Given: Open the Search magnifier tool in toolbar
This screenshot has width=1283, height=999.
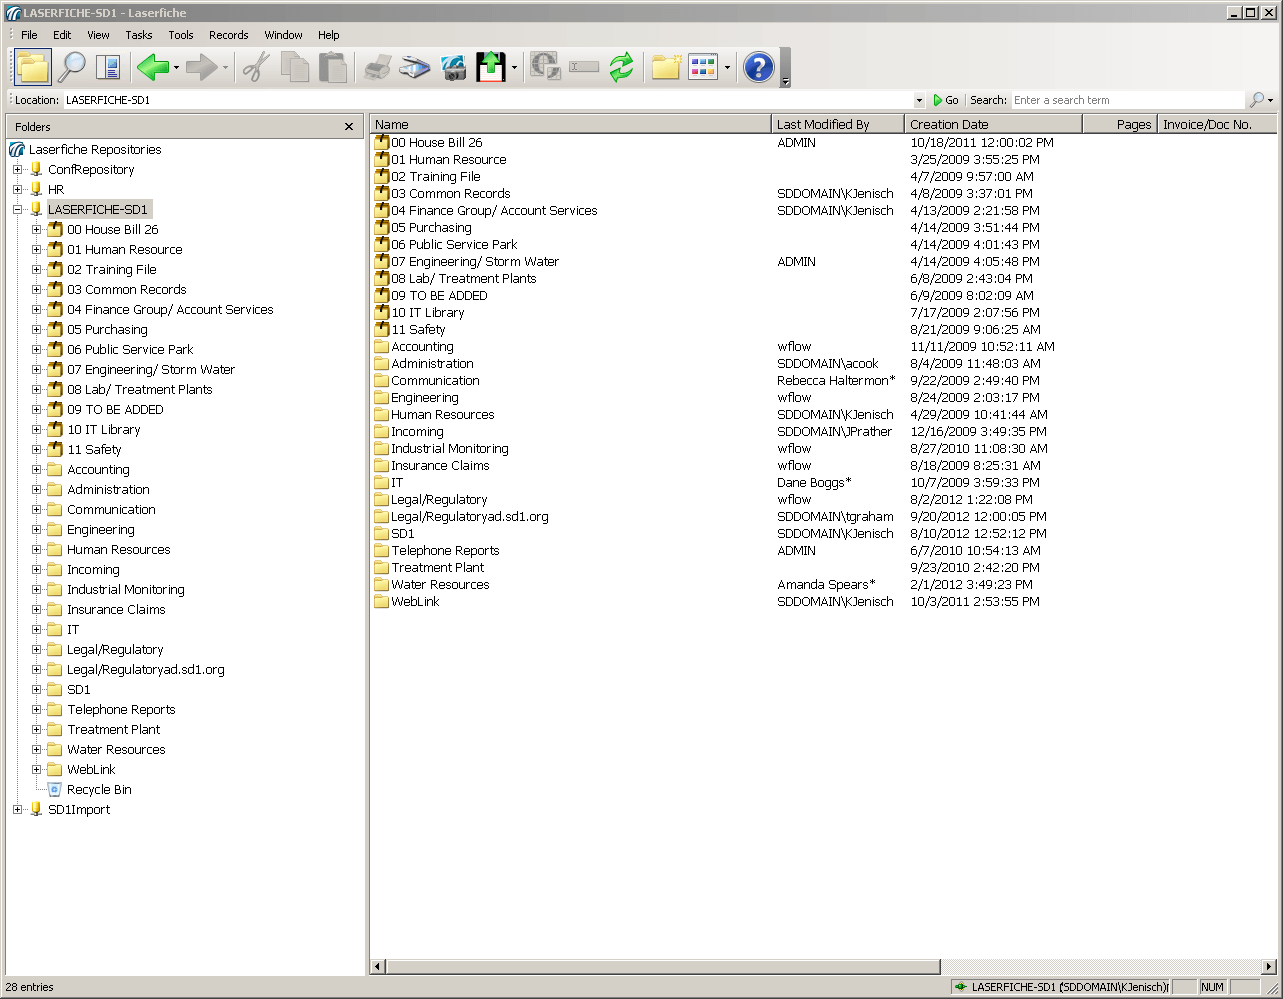Looking at the screenshot, I should (71, 67).
